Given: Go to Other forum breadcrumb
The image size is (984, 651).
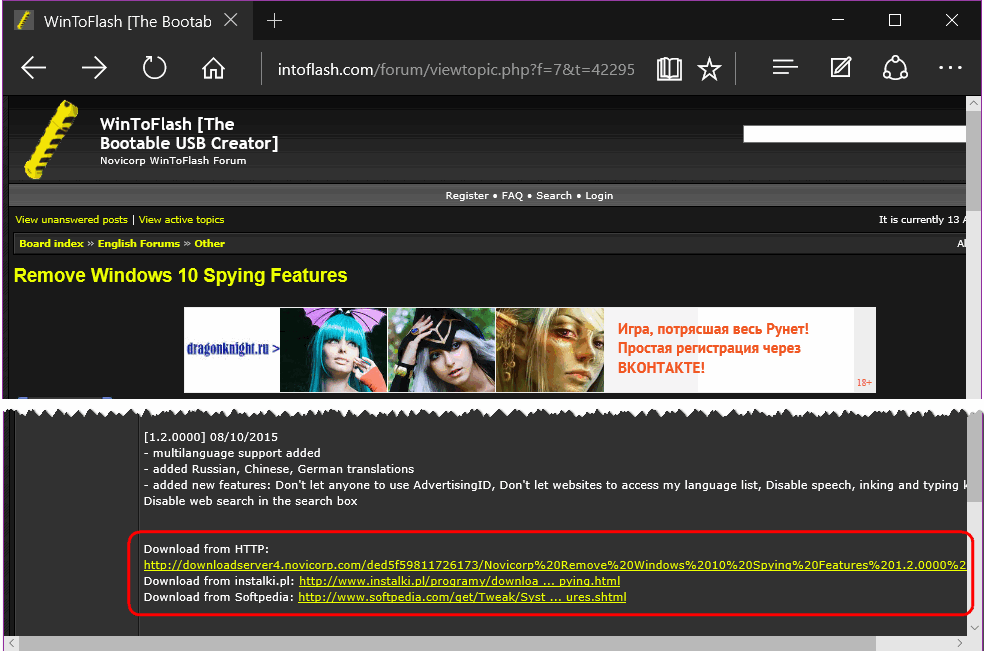Looking at the screenshot, I should pos(210,244).
